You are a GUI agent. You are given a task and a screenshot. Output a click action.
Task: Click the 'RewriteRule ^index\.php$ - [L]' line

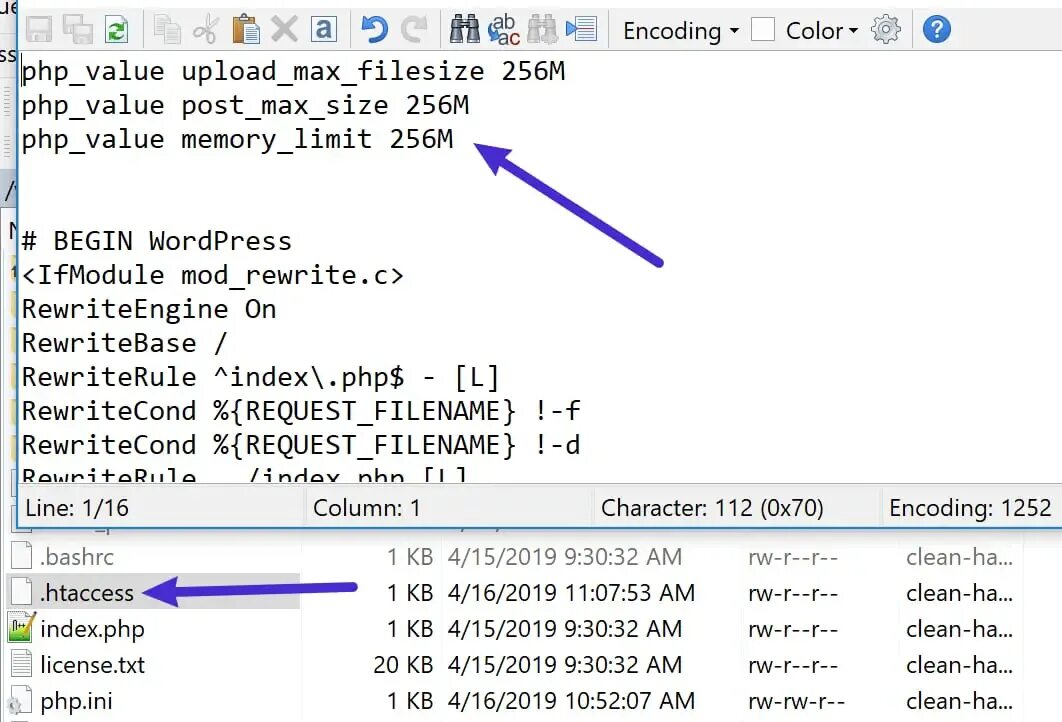pos(261,377)
